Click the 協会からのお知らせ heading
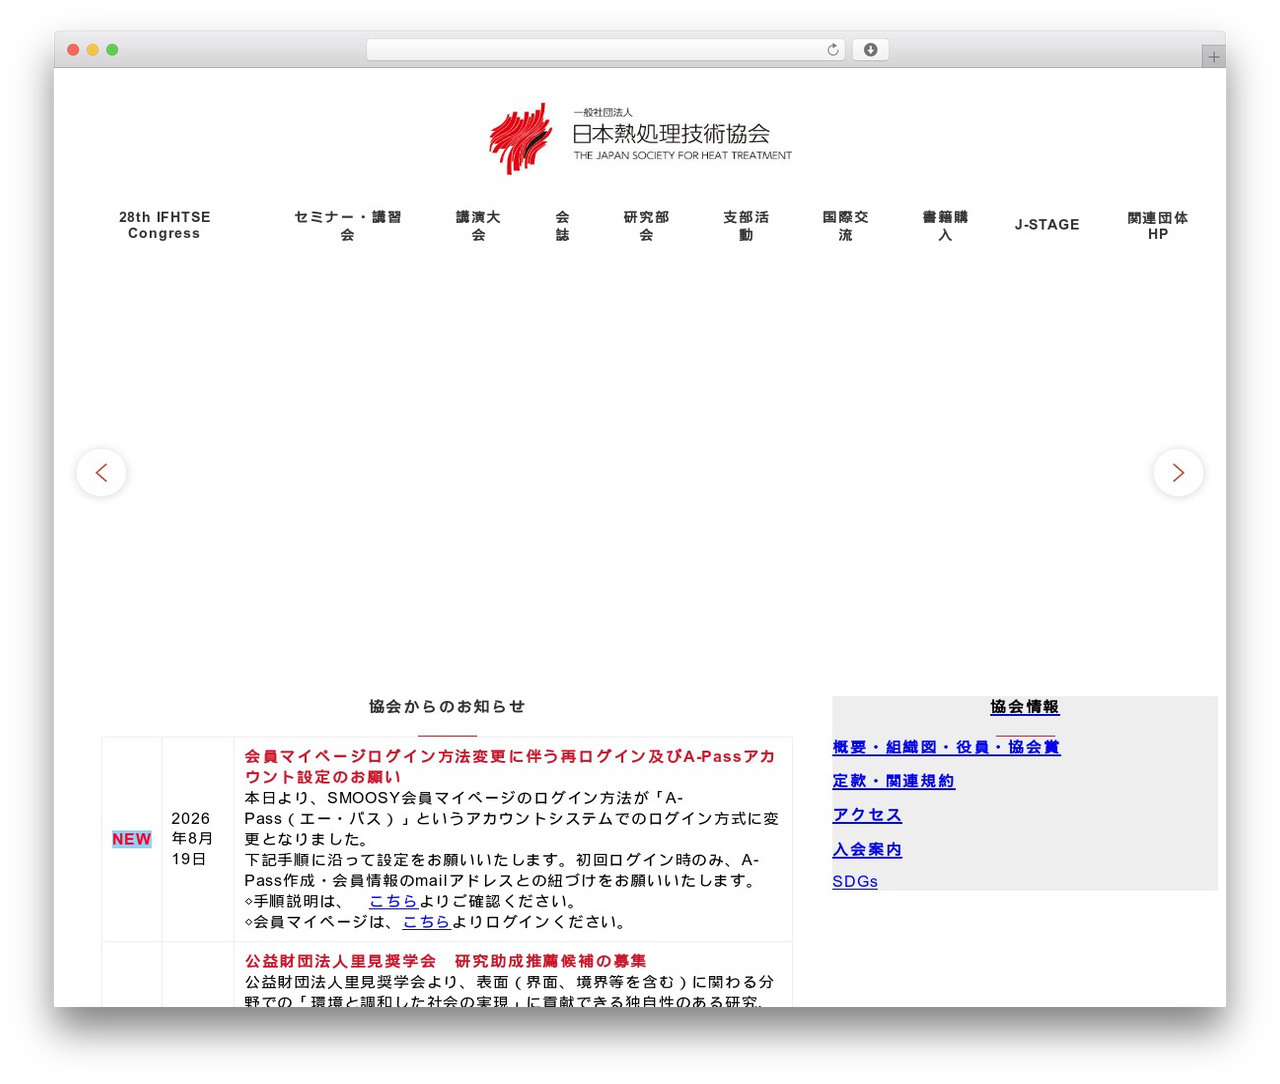1280x1084 pixels. (x=447, y=707)
